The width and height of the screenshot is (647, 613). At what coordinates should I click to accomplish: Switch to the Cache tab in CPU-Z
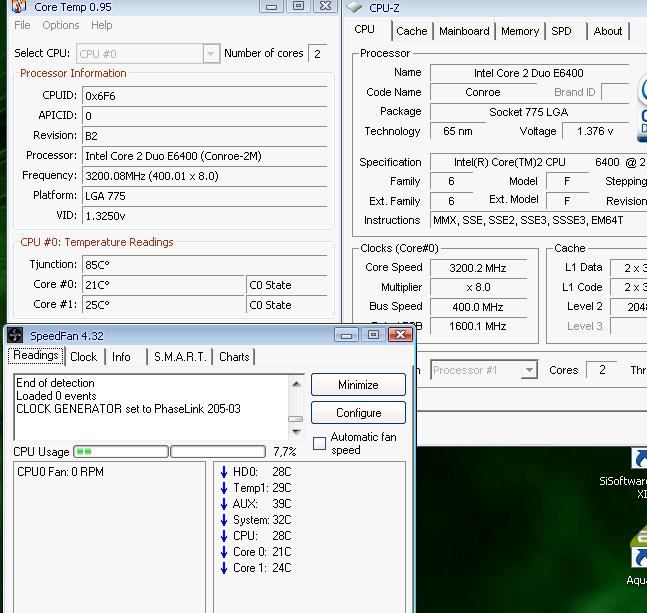(411, 31)
